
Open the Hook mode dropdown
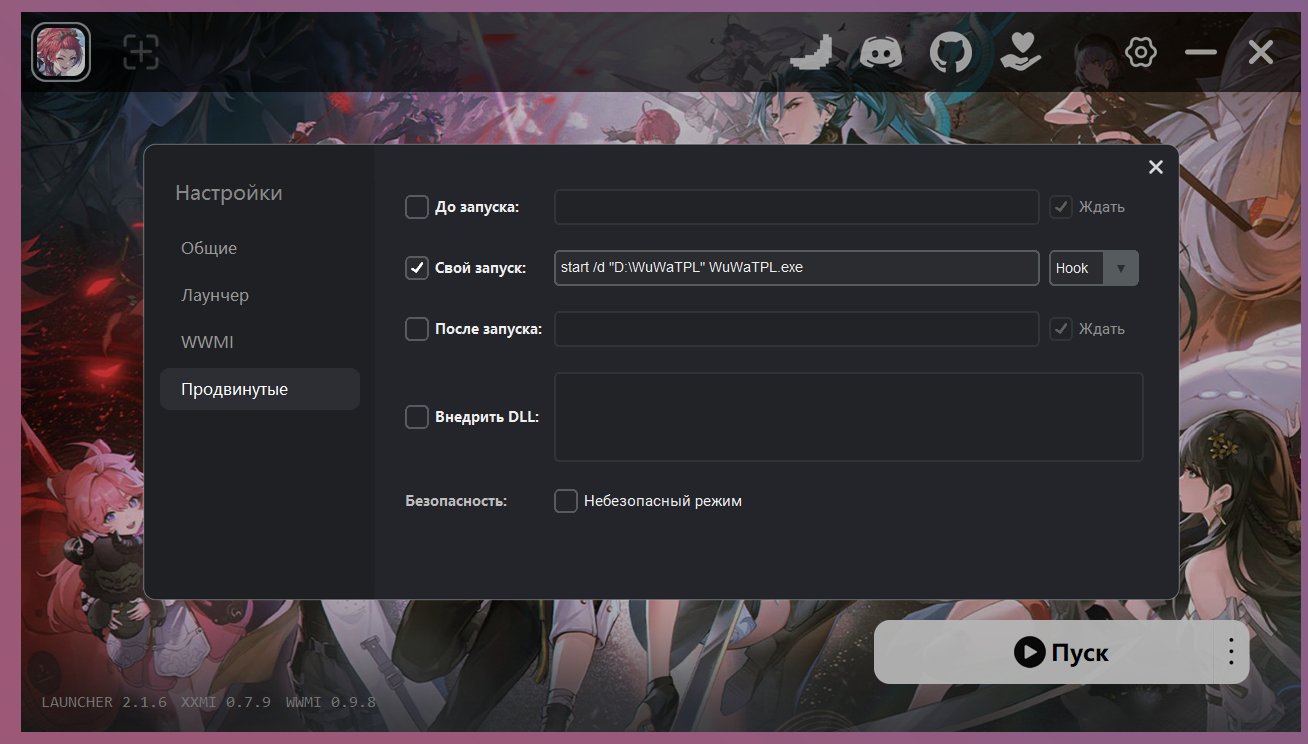coord(1094,268)
